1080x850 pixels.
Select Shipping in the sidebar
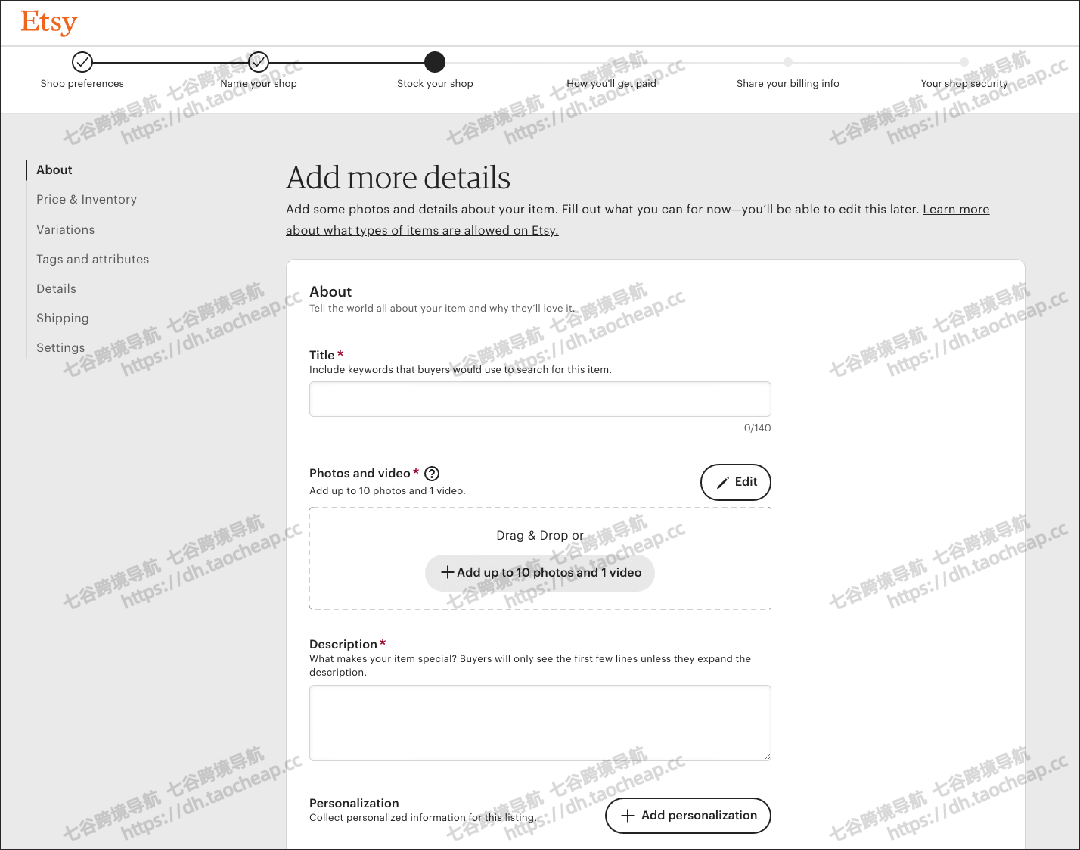coord(63,318)
